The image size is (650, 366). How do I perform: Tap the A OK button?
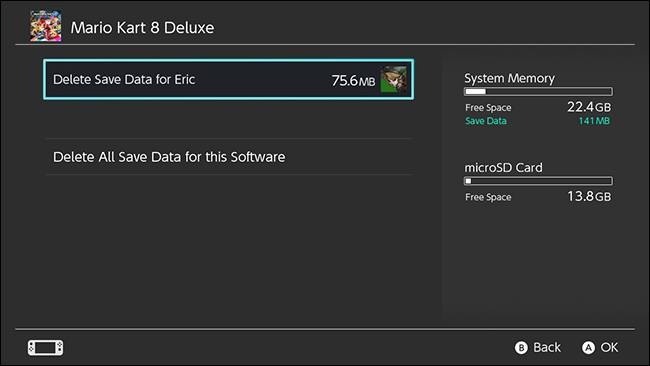(600, 347)
